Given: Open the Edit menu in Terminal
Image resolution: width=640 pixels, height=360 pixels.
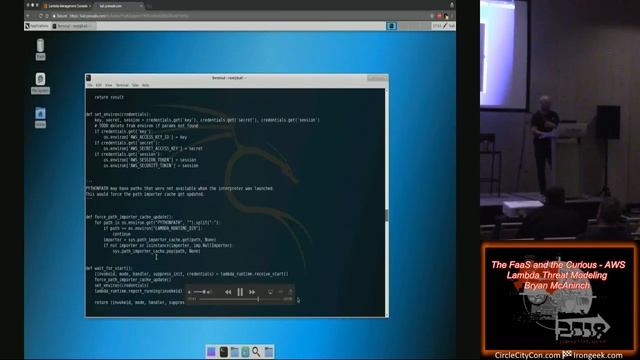Looking at the screenshot, I should click(x=98, y=85).
